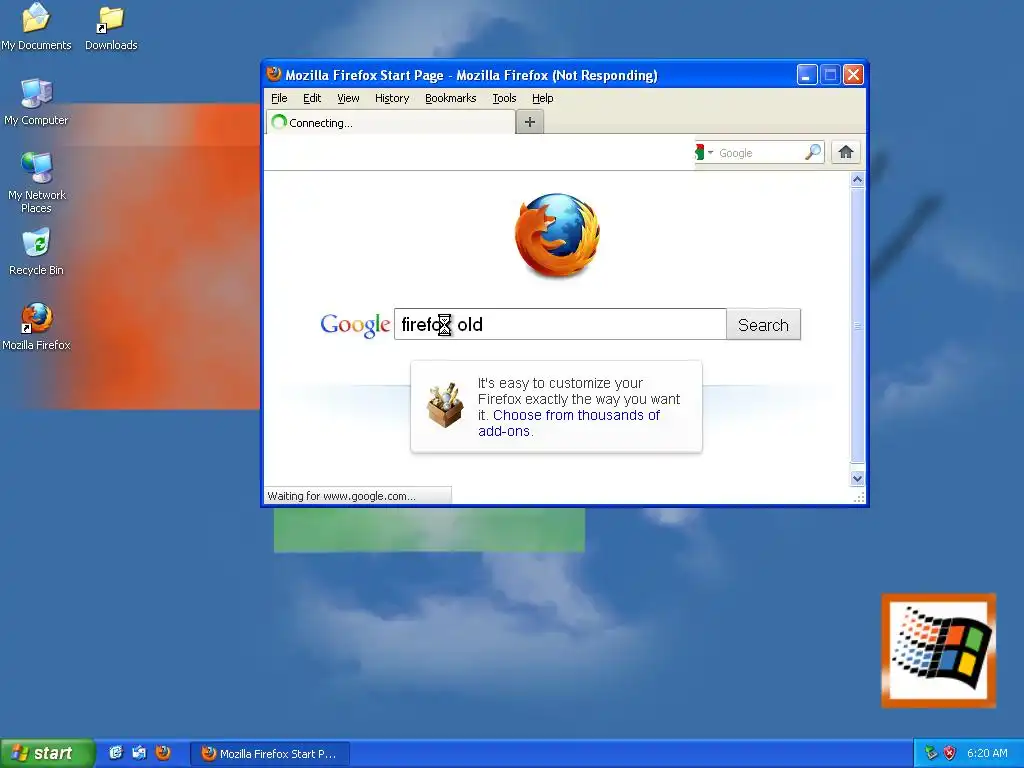Screen dimensions: 1024x768
Task: Open the My Documents desktop icon
Action: [36, 26]
